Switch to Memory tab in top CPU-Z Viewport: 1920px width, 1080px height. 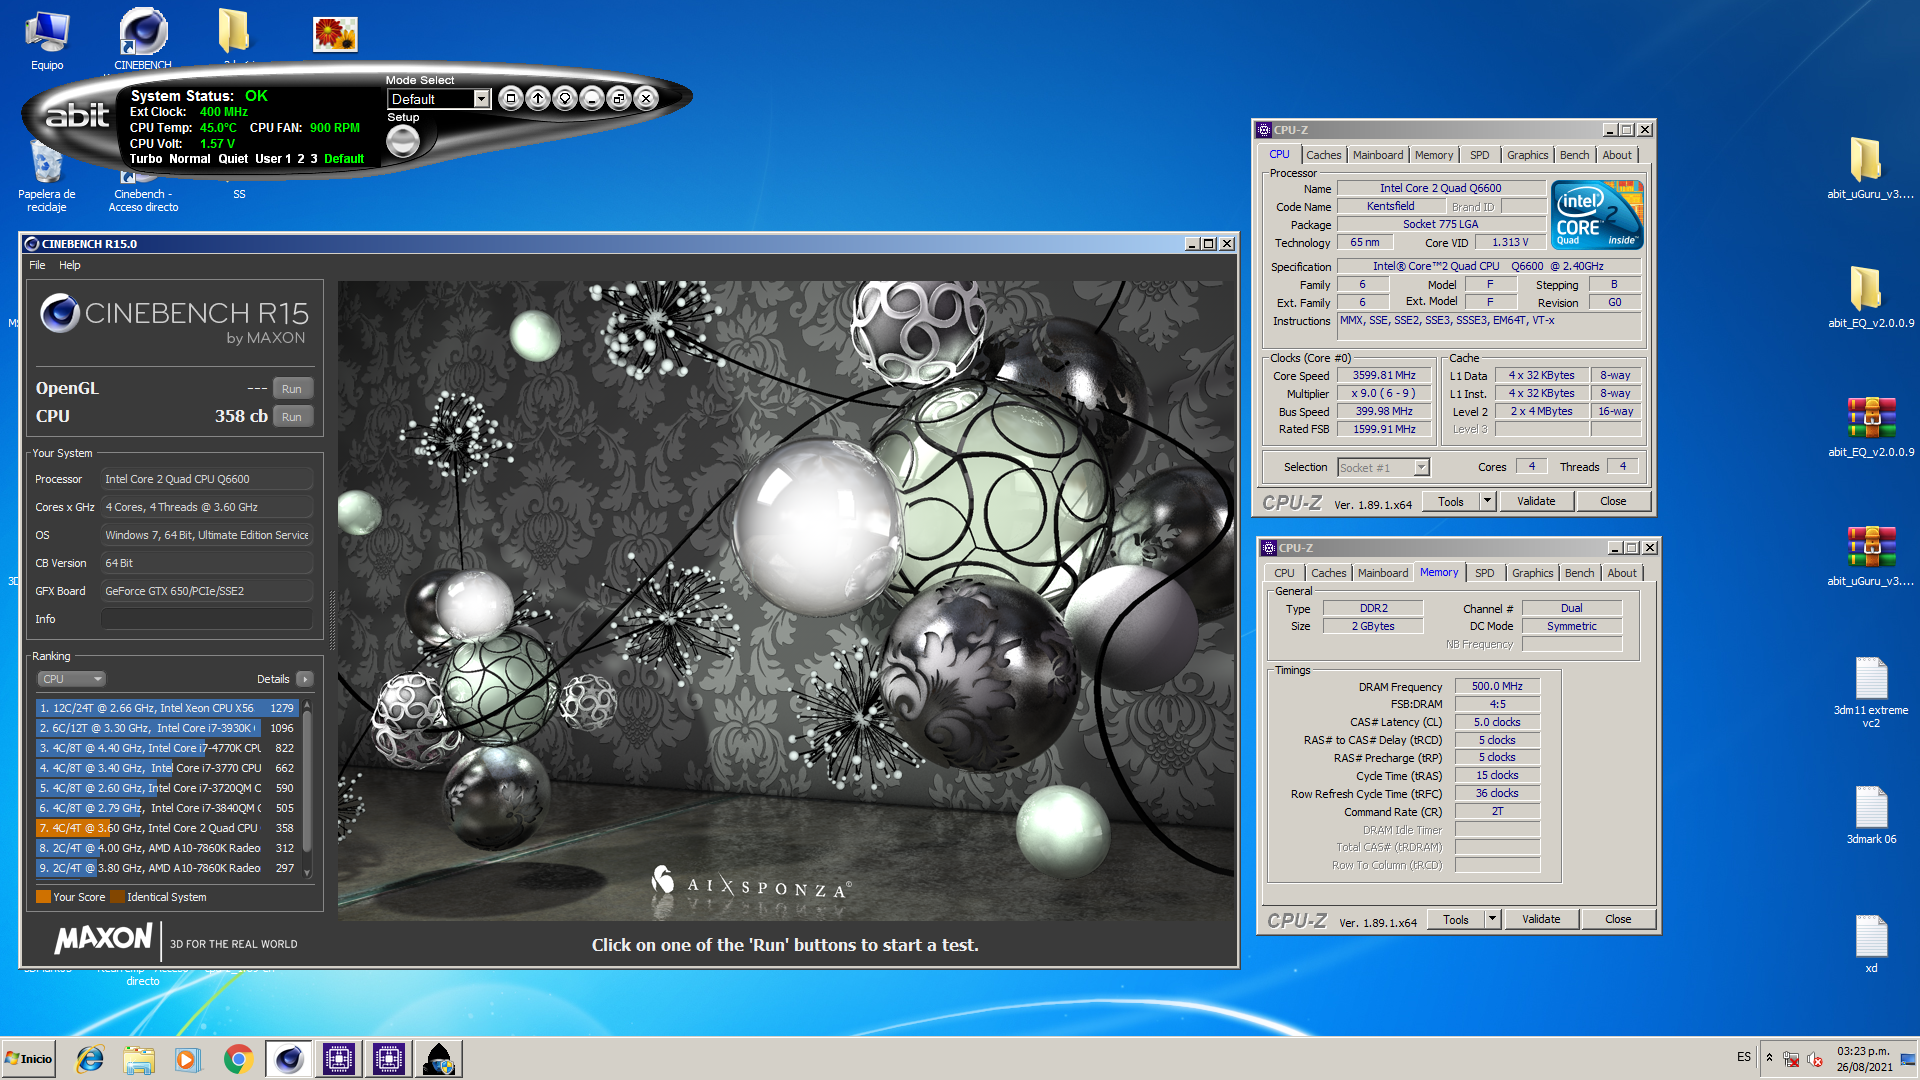[x=1433, y=155]
